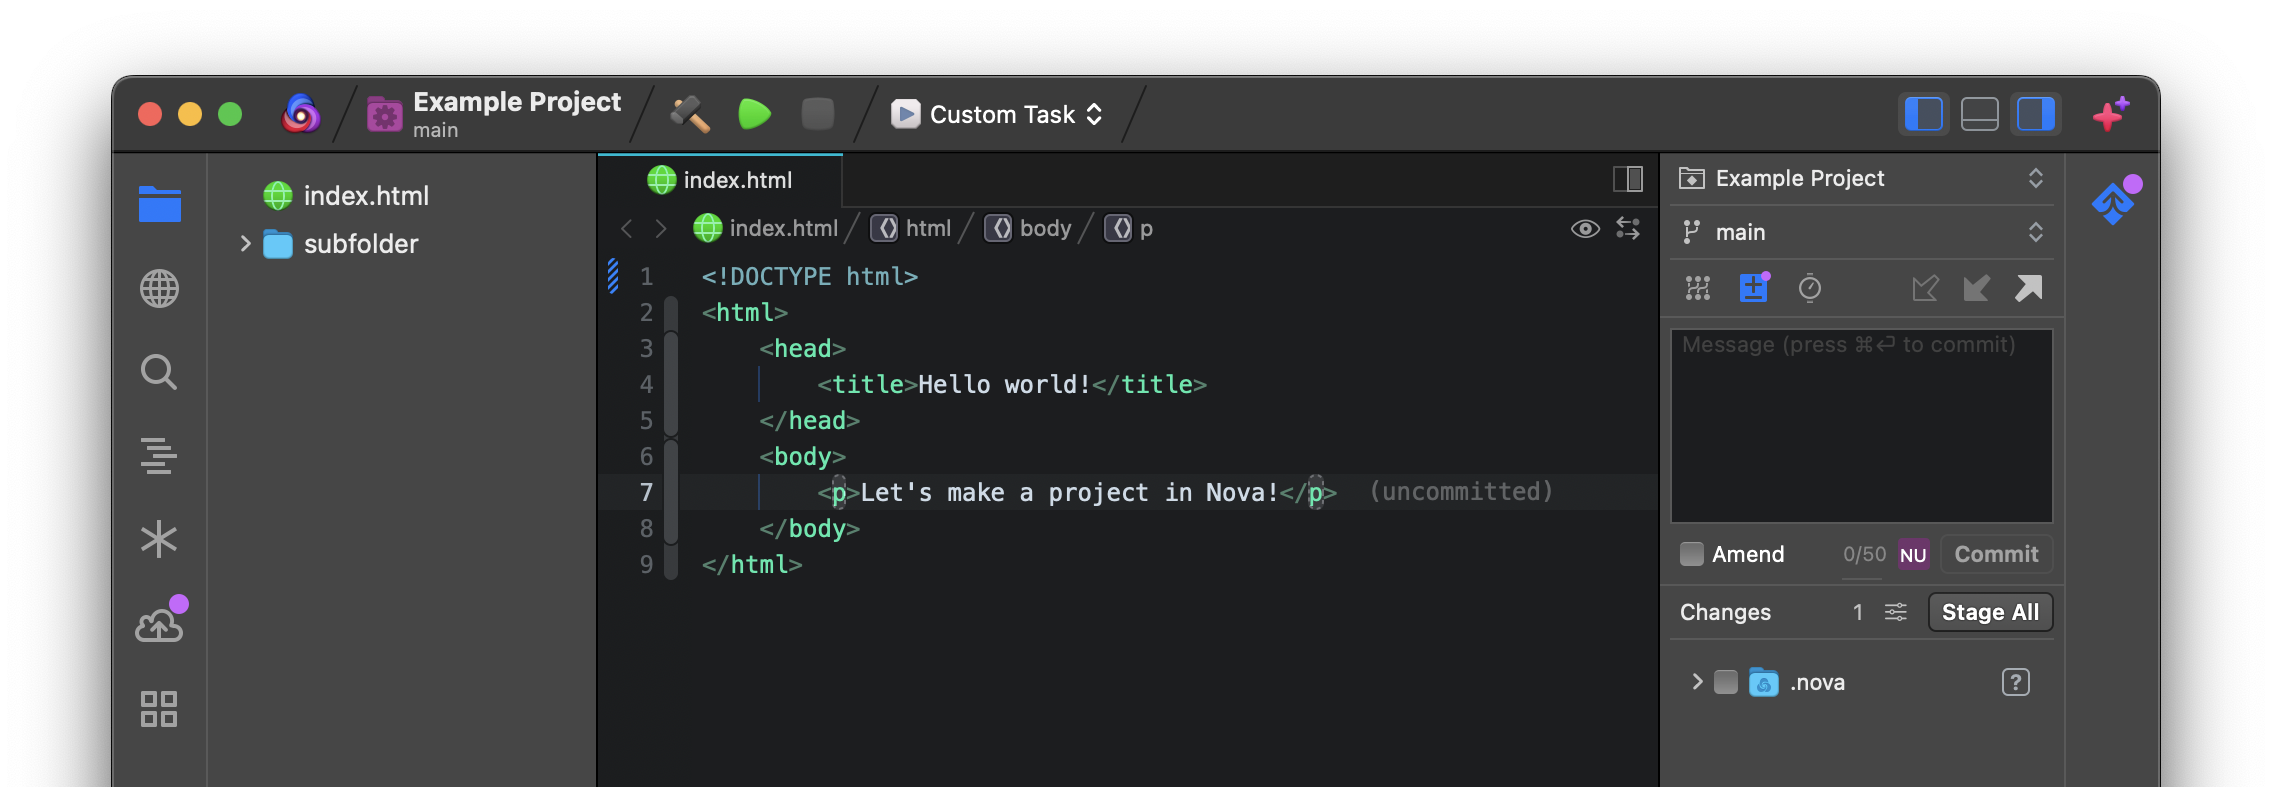This screenshot has height=787, width=2272.
Task: Select the subfolder folder row
Action: (x=341, y=244)
